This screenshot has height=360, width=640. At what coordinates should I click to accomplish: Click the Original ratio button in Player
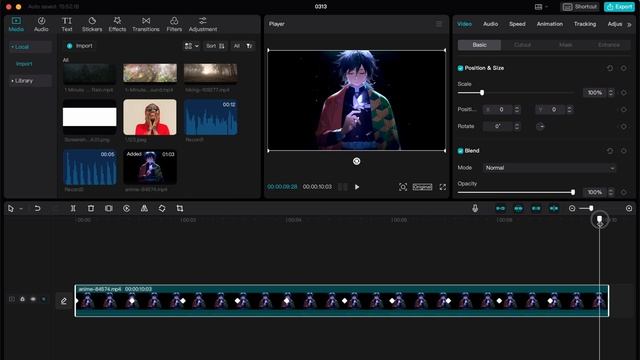(422, 187)
